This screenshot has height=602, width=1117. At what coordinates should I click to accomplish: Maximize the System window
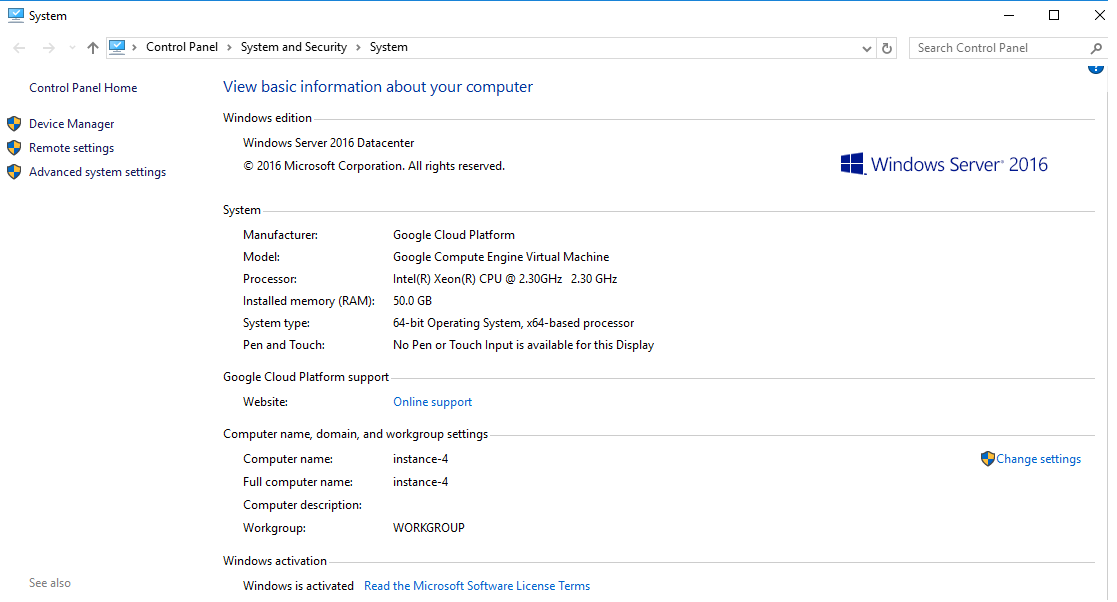click(x=1054, y=15)
